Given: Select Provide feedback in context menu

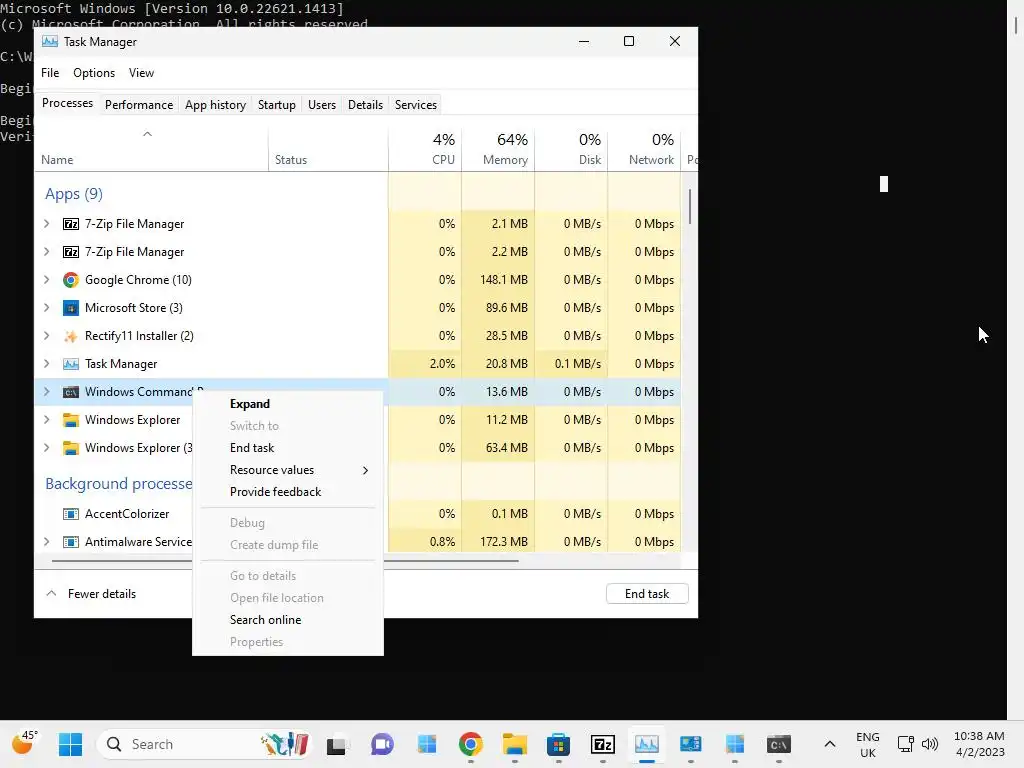Looking at the screenshot, I should (288, 492).
